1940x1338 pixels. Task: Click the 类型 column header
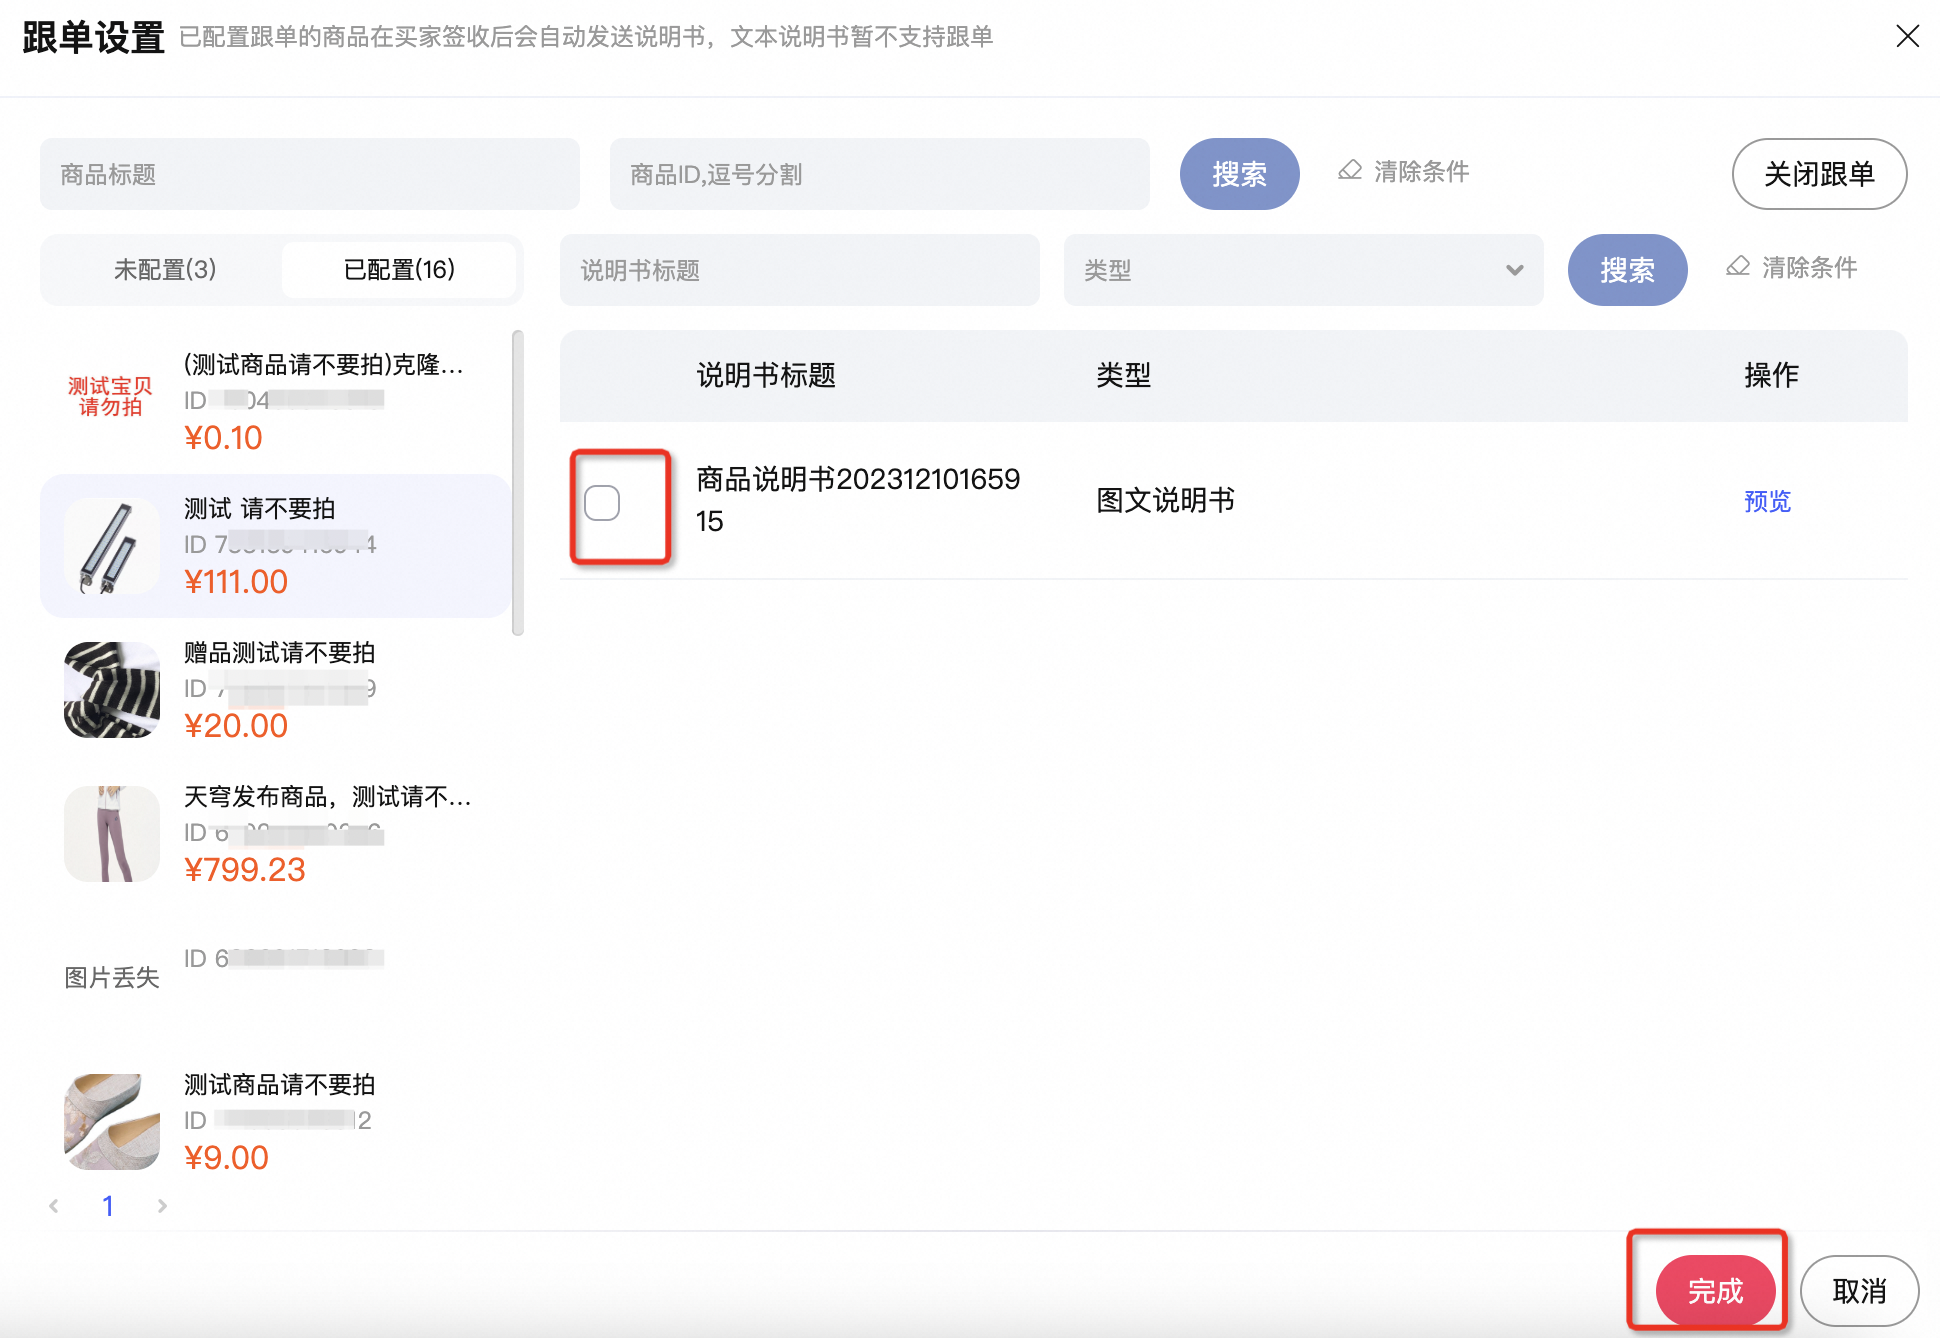(x=1123, y=375)
